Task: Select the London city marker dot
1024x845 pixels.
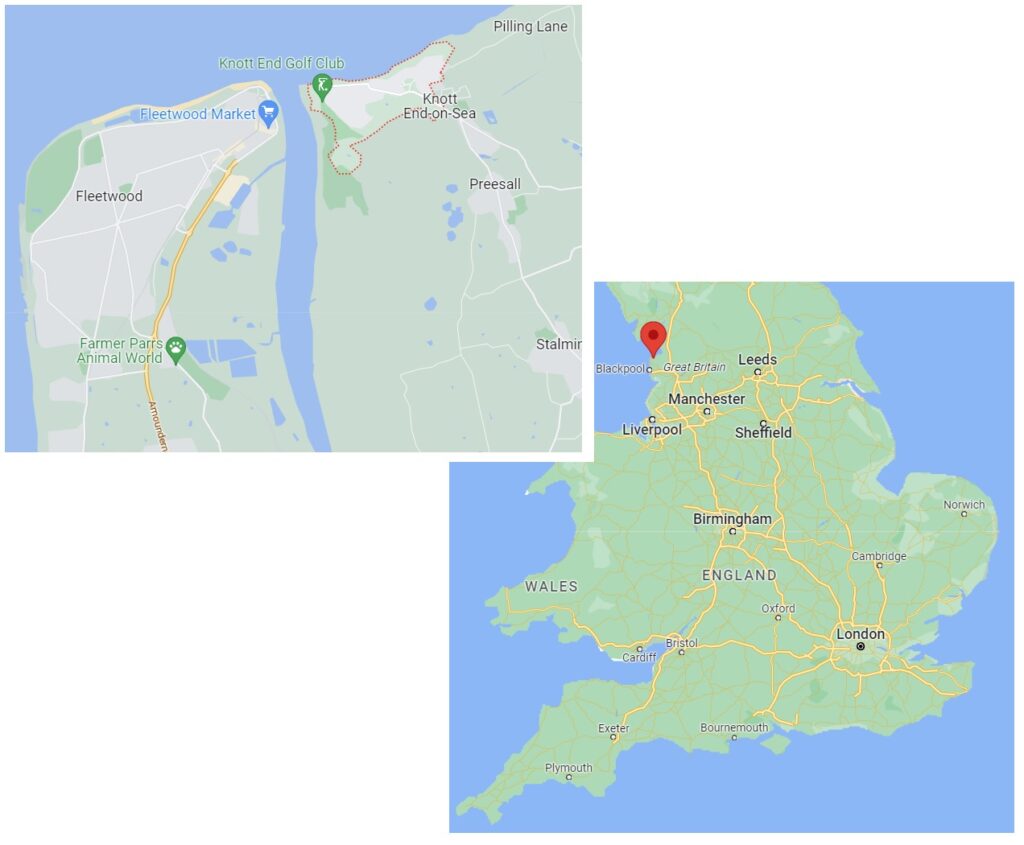Action: (861, 646)
